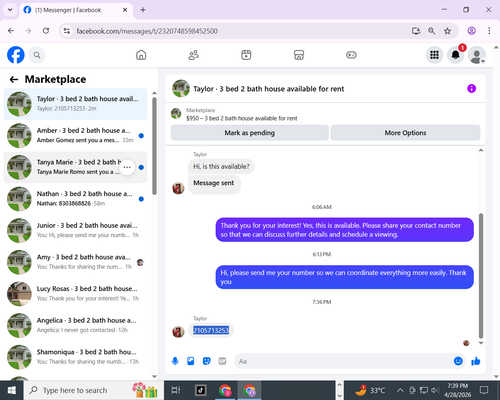Viewport: 500px width, 400px height.
Task: Open the Gaming icon in top navigation
Action: tap(351, 55)
